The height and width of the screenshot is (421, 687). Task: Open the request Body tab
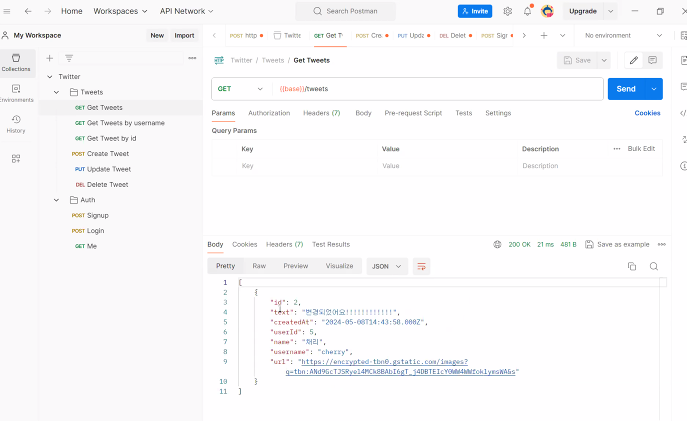coord(363,113)
